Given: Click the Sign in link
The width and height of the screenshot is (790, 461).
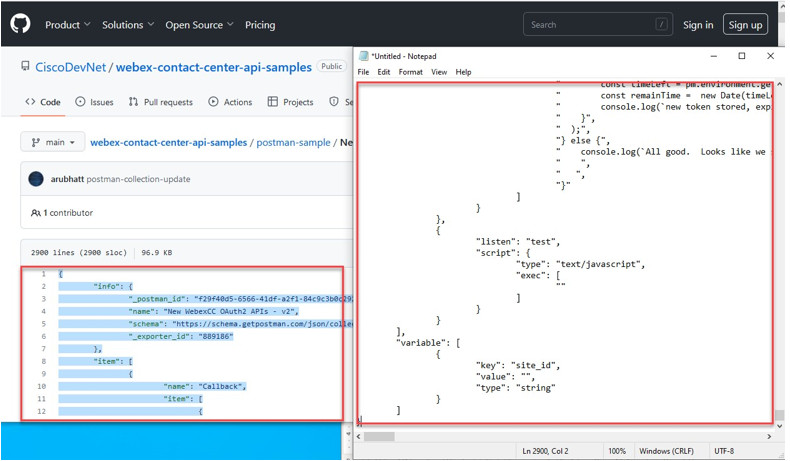Looking at the screenshot, I should tap(698, 25).
